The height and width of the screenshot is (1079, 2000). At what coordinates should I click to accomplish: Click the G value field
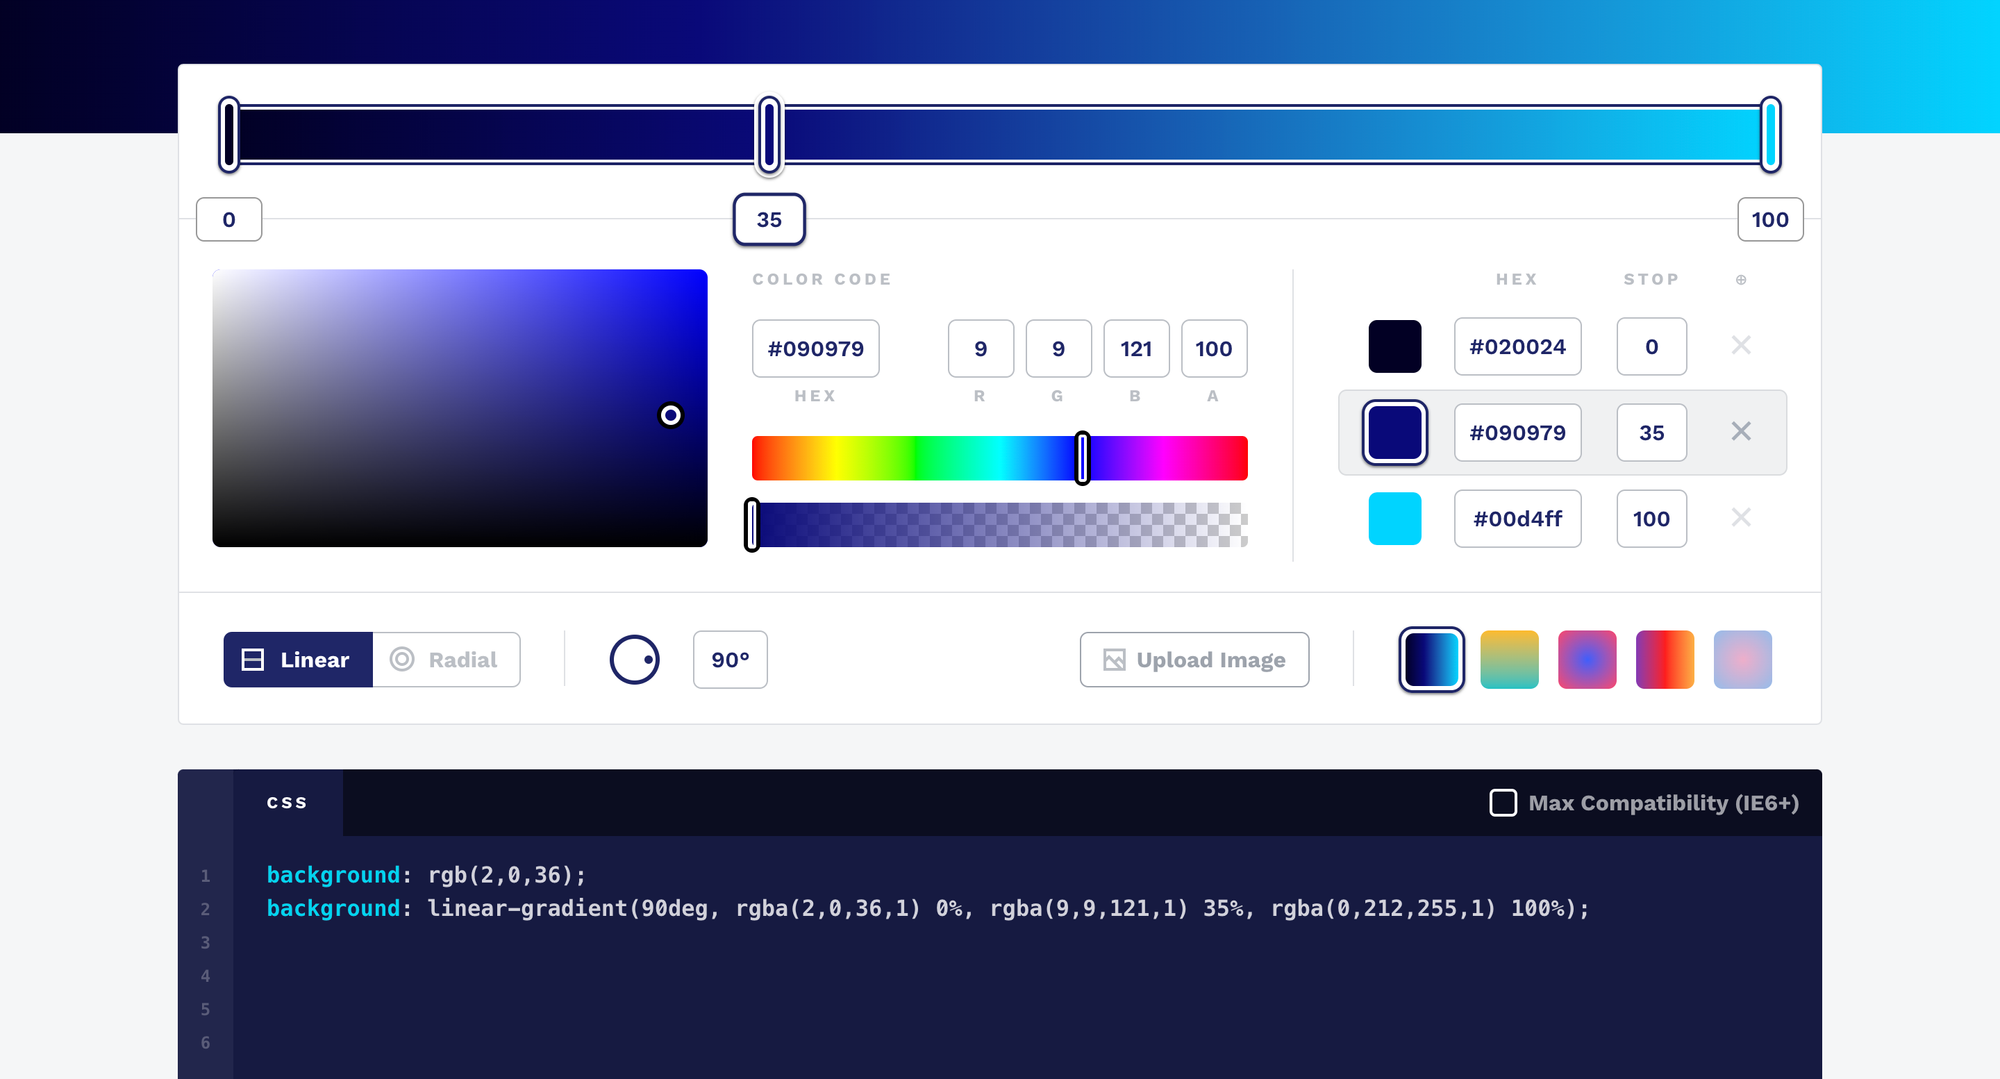(1059, 349)
